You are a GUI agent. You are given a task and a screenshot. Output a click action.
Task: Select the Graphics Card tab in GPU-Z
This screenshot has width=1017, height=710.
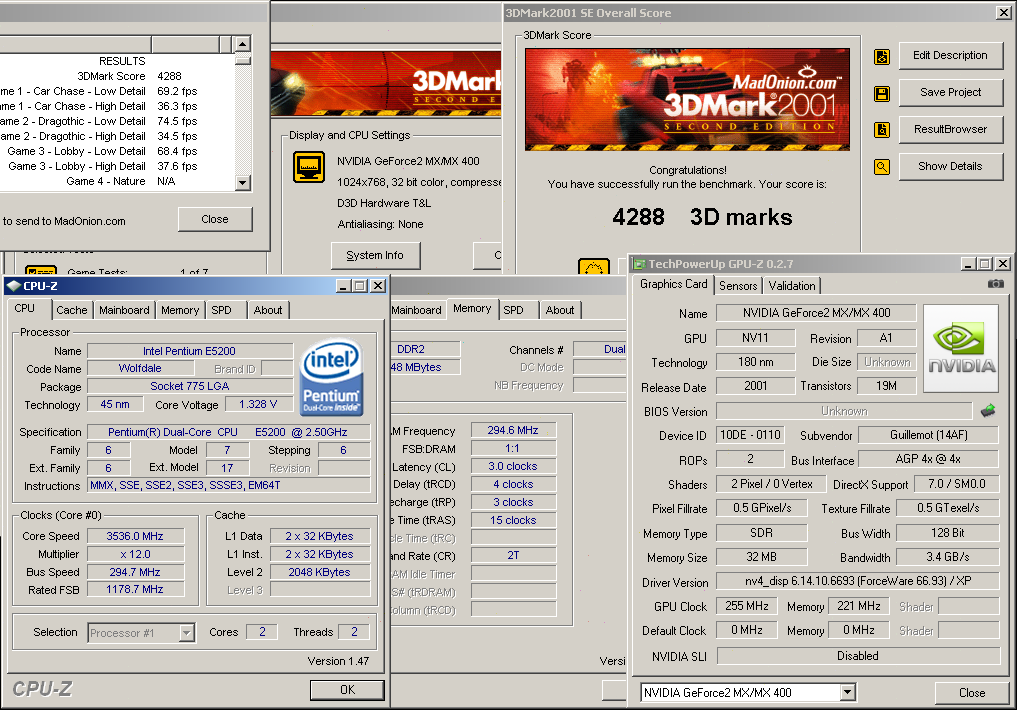pos(673,284)
